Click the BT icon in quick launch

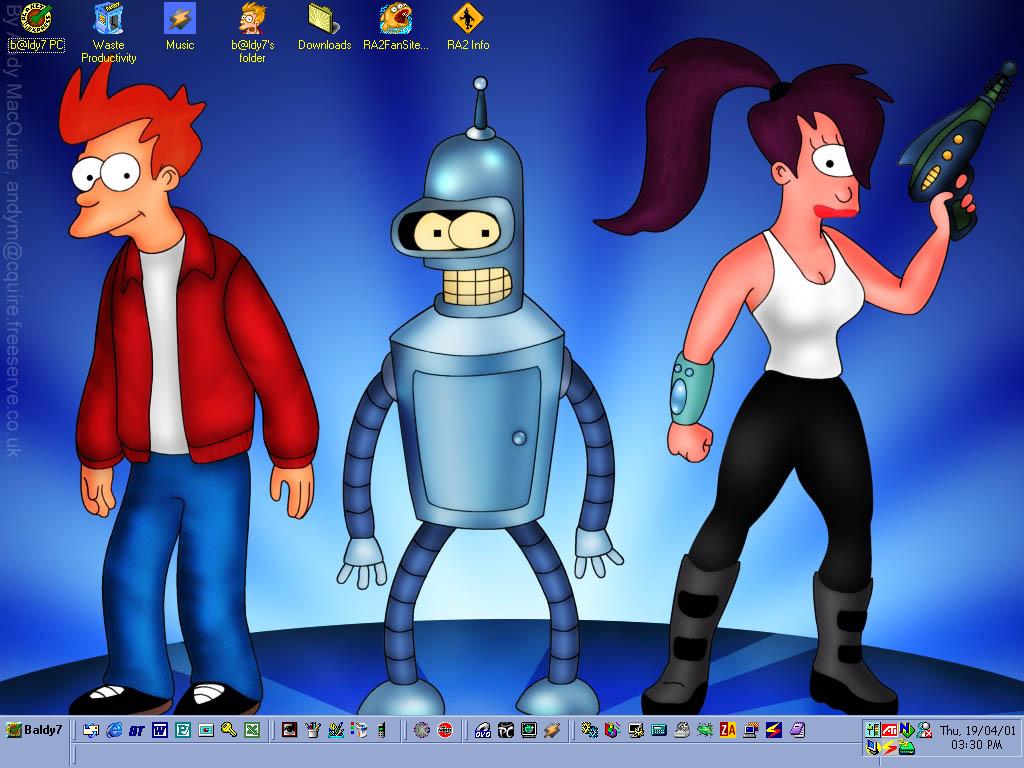137,730
